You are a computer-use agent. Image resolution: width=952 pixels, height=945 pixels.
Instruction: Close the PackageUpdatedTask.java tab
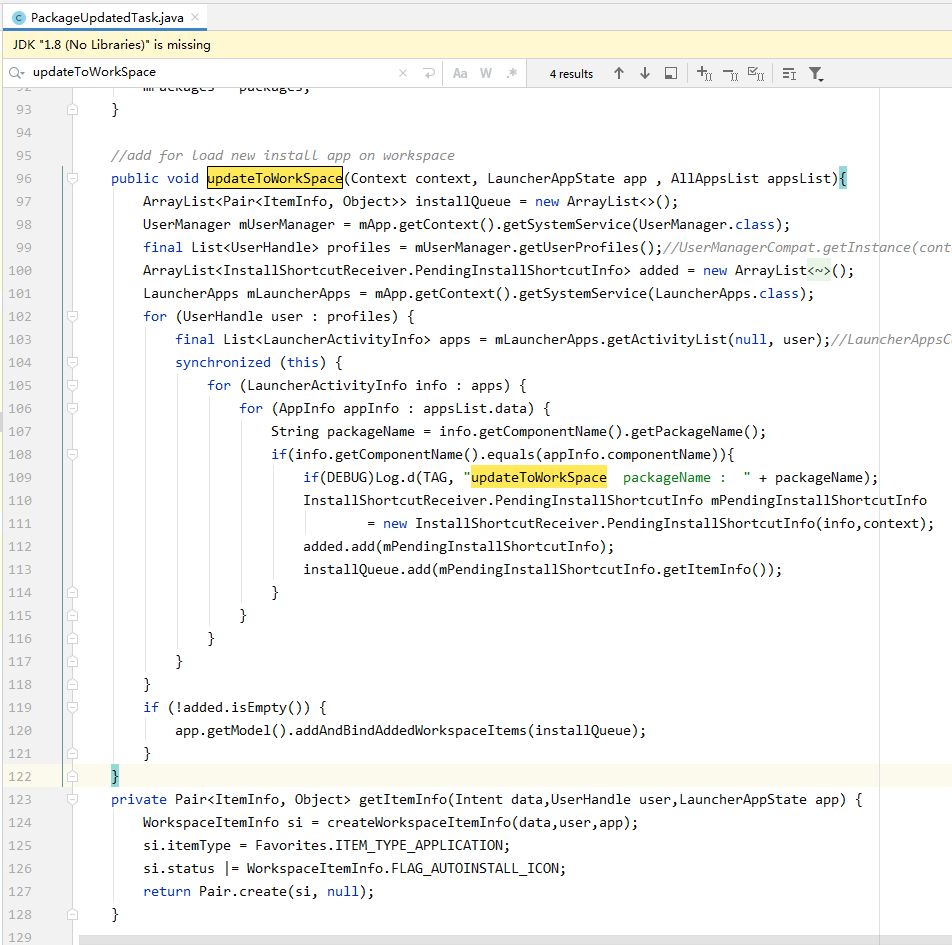point(195,17)
